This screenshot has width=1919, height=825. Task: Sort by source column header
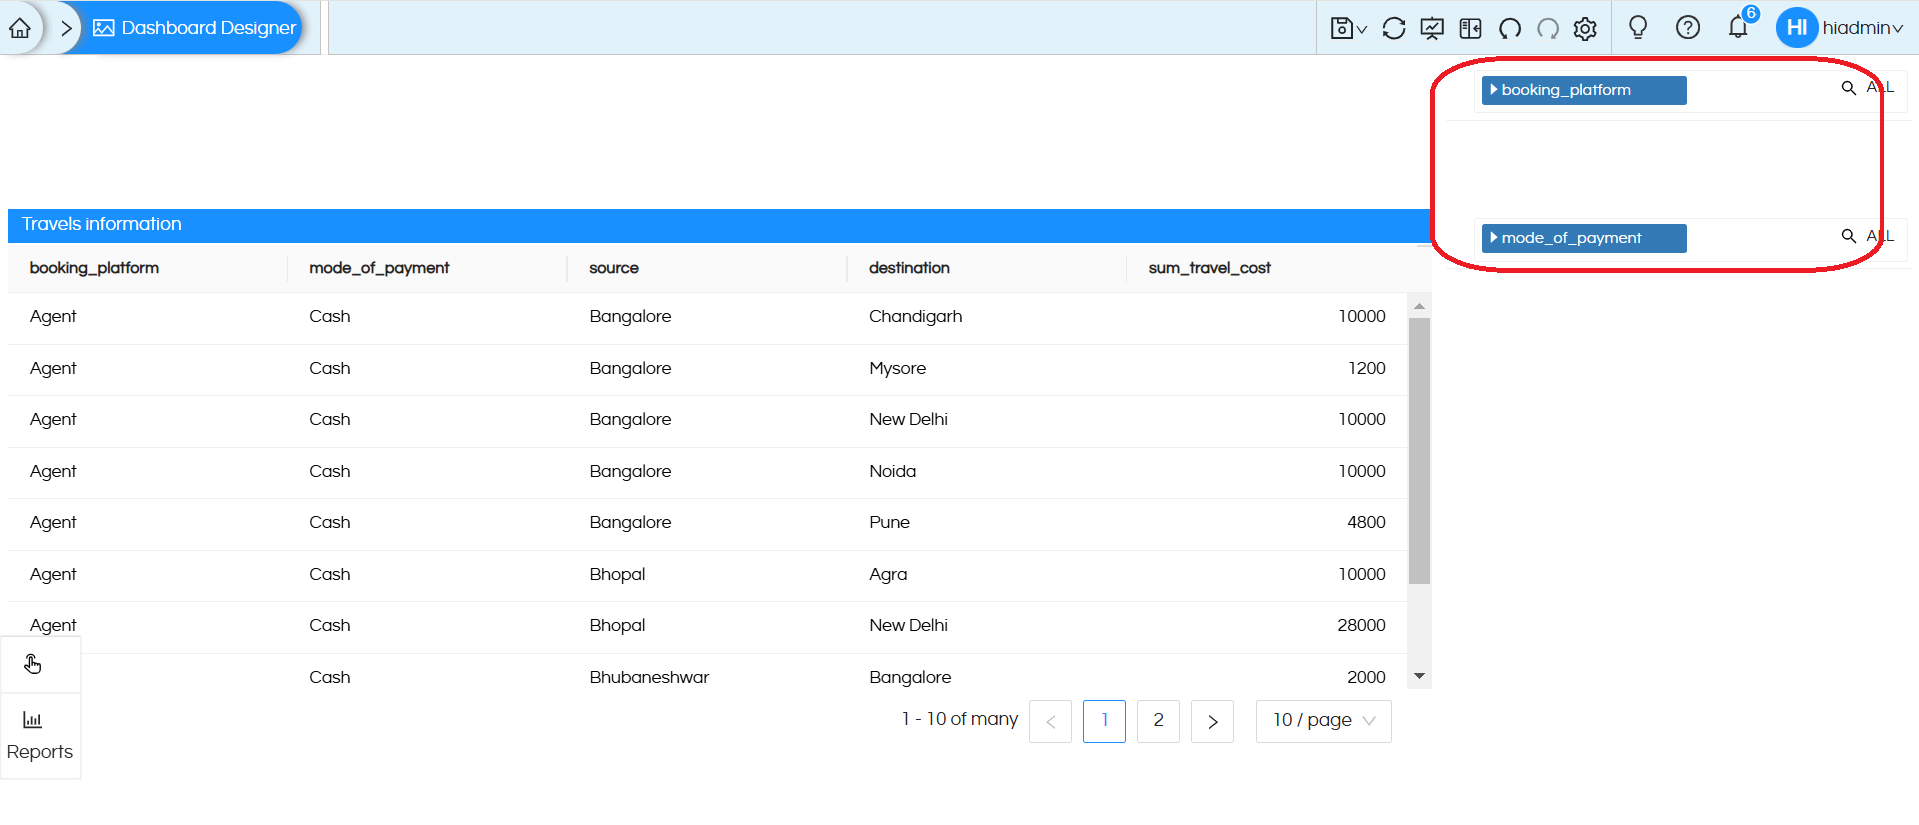(614, 268)
